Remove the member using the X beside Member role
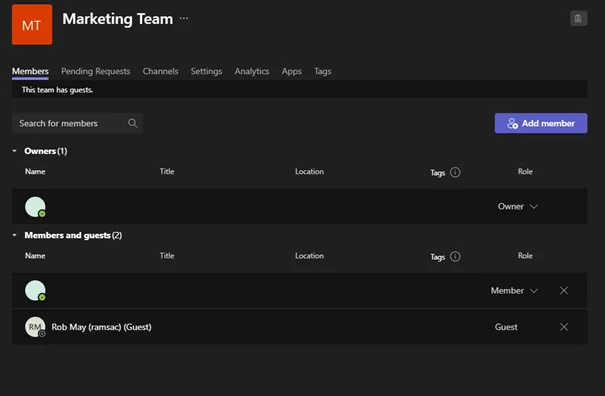The width and height of the screenshot is (605, 396). click(564, 291)
